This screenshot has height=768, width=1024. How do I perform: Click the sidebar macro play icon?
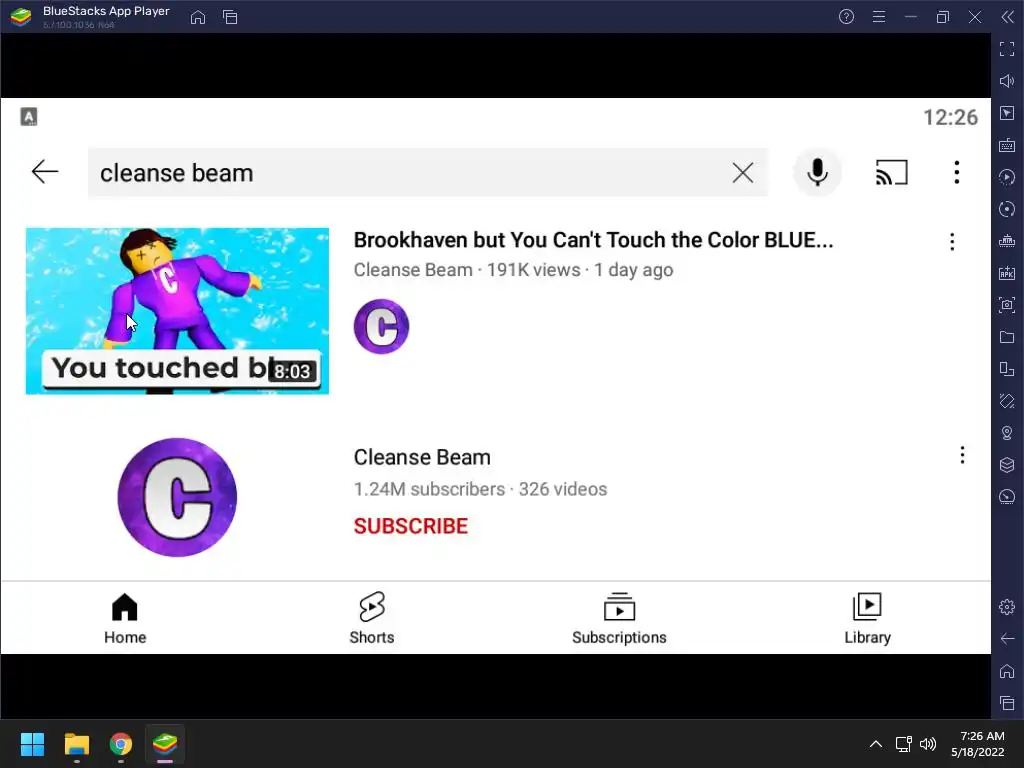(1007, 177)
